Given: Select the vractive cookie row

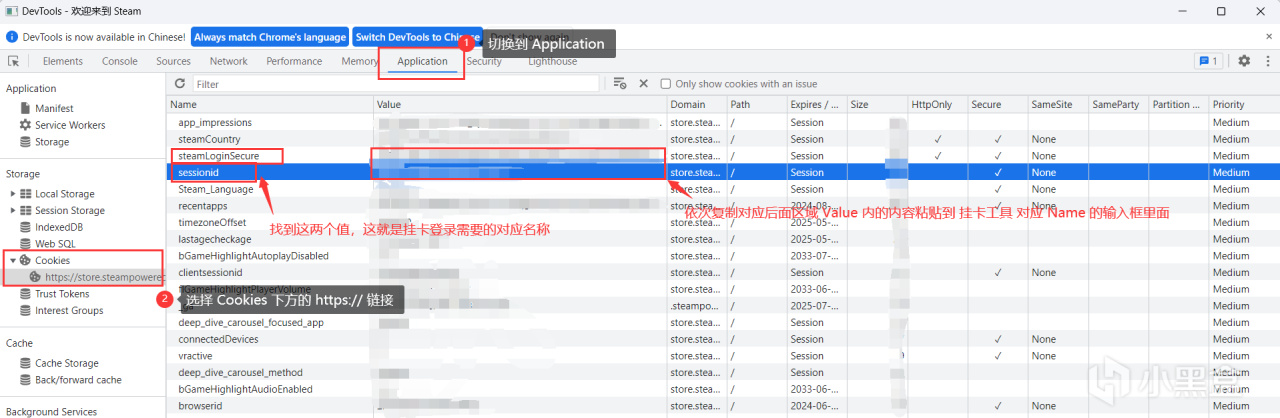Looking at the screenshot, I should click(x=723, y=355).
